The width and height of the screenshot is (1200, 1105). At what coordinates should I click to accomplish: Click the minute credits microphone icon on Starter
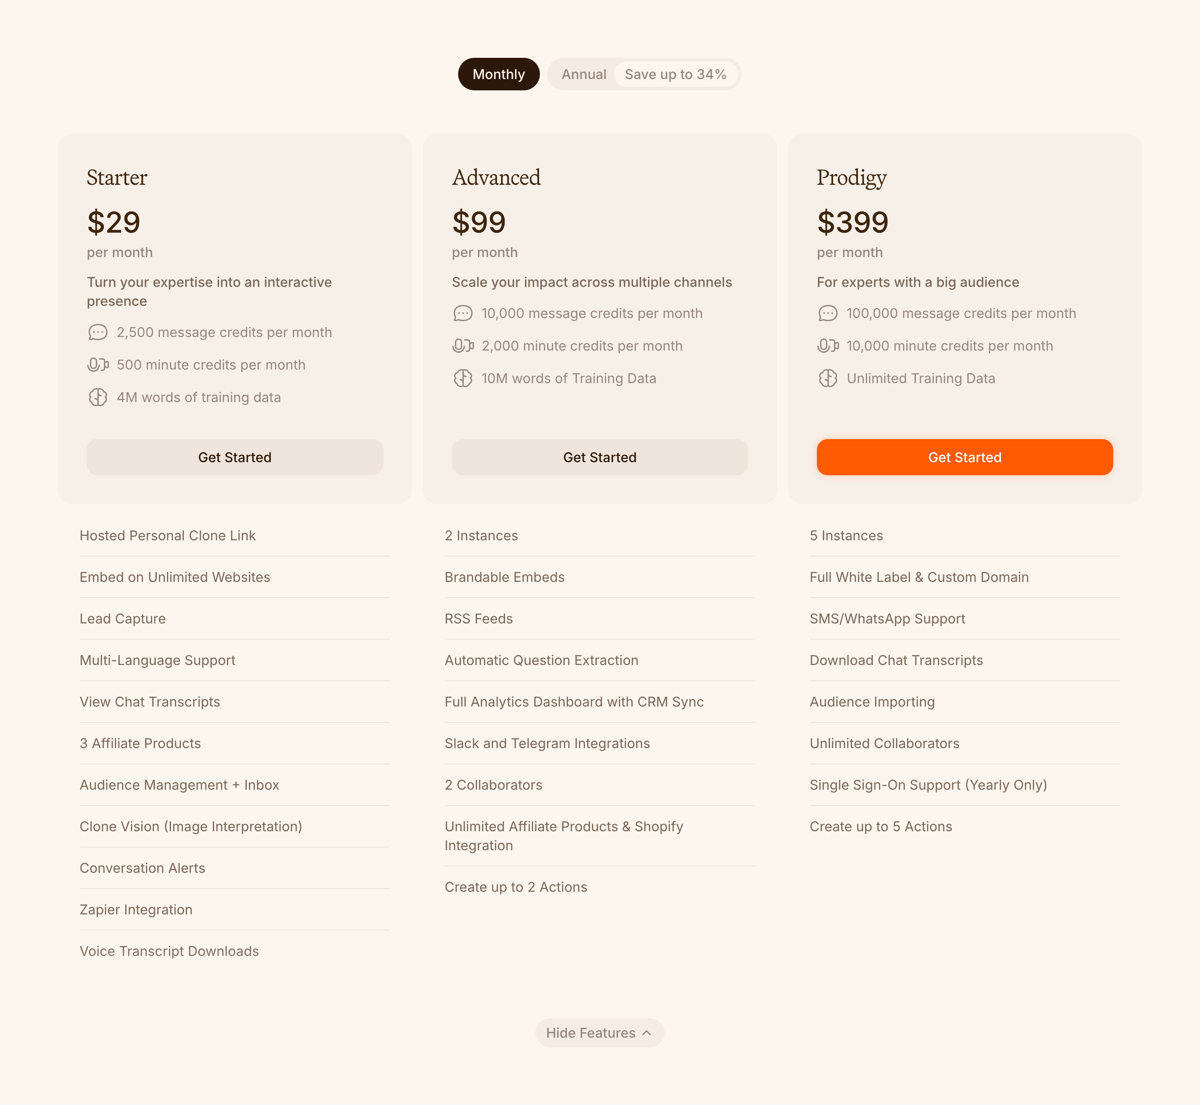click(x=97, y=364)
